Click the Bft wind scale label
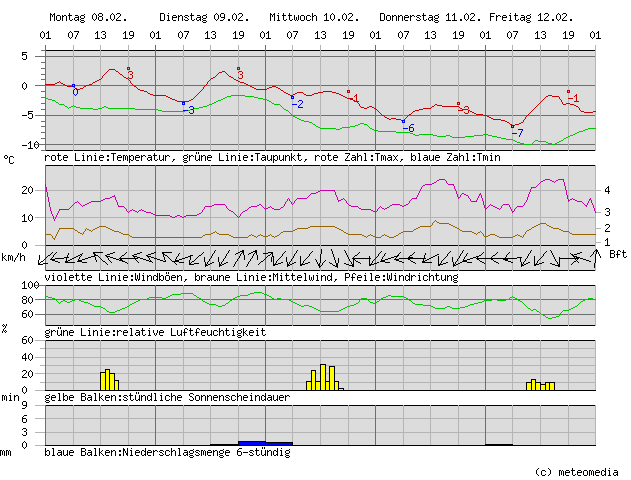 [x=617, y=254]
